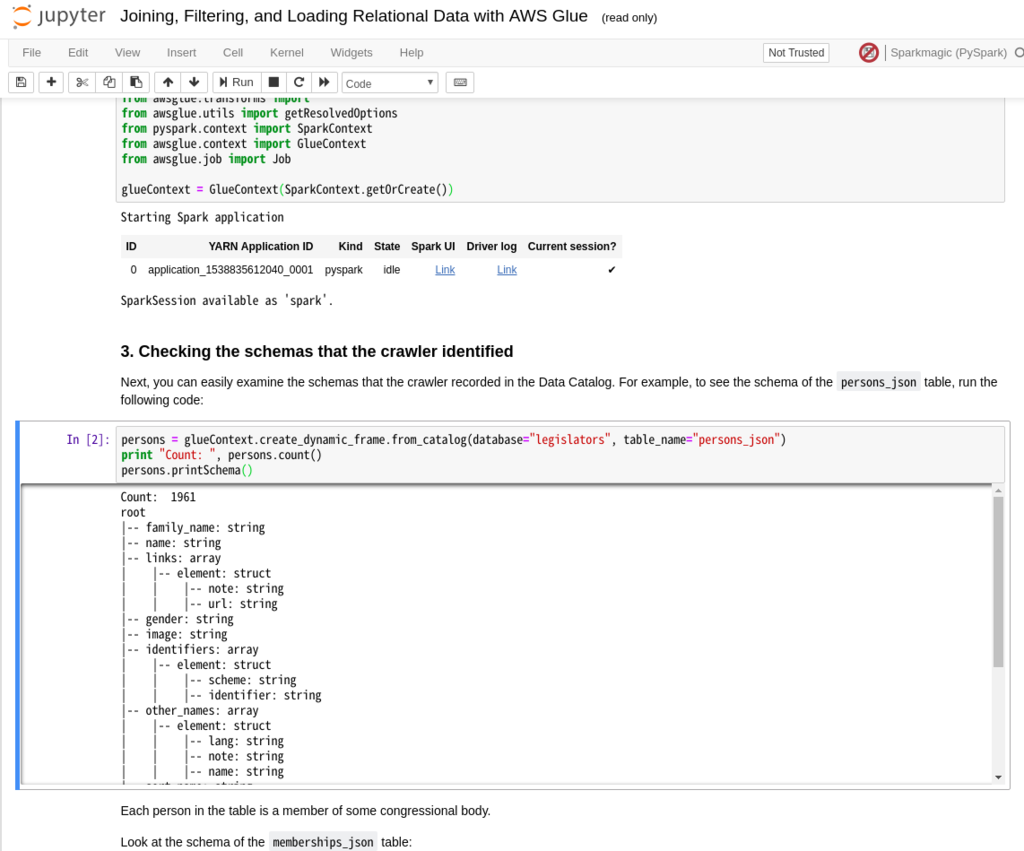Save the notebook

coord(21,82)
